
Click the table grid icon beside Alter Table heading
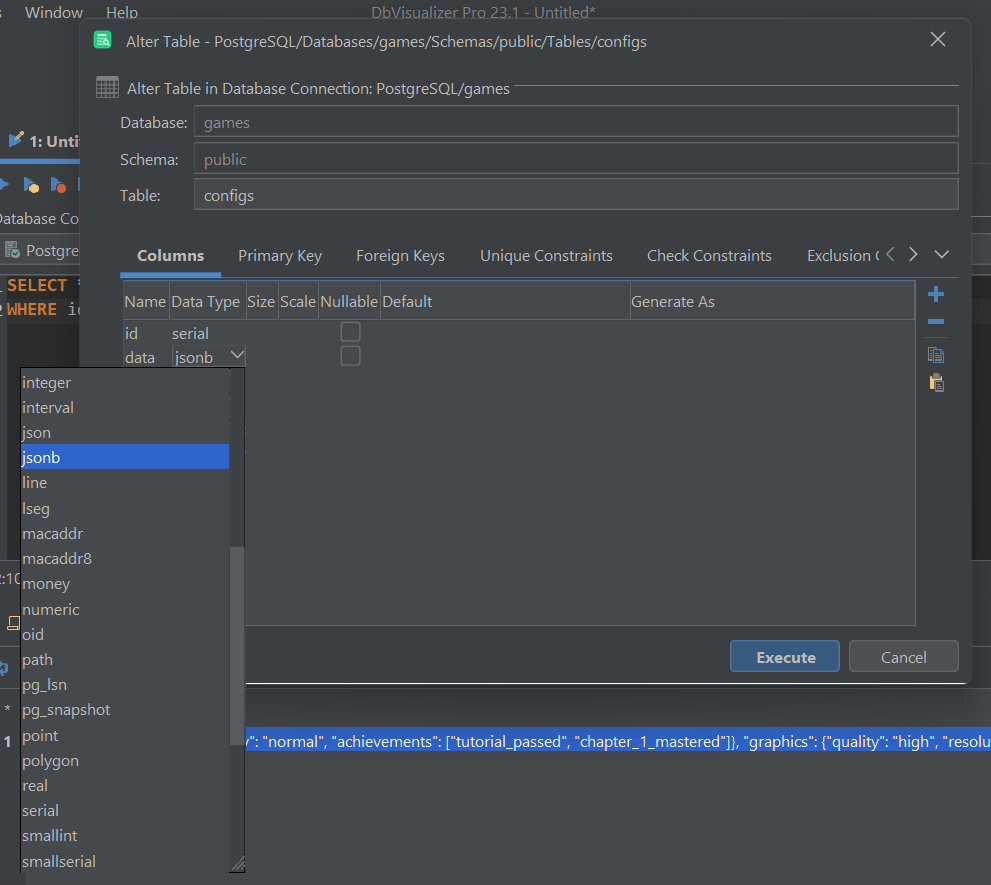click(x=107, y=87)
